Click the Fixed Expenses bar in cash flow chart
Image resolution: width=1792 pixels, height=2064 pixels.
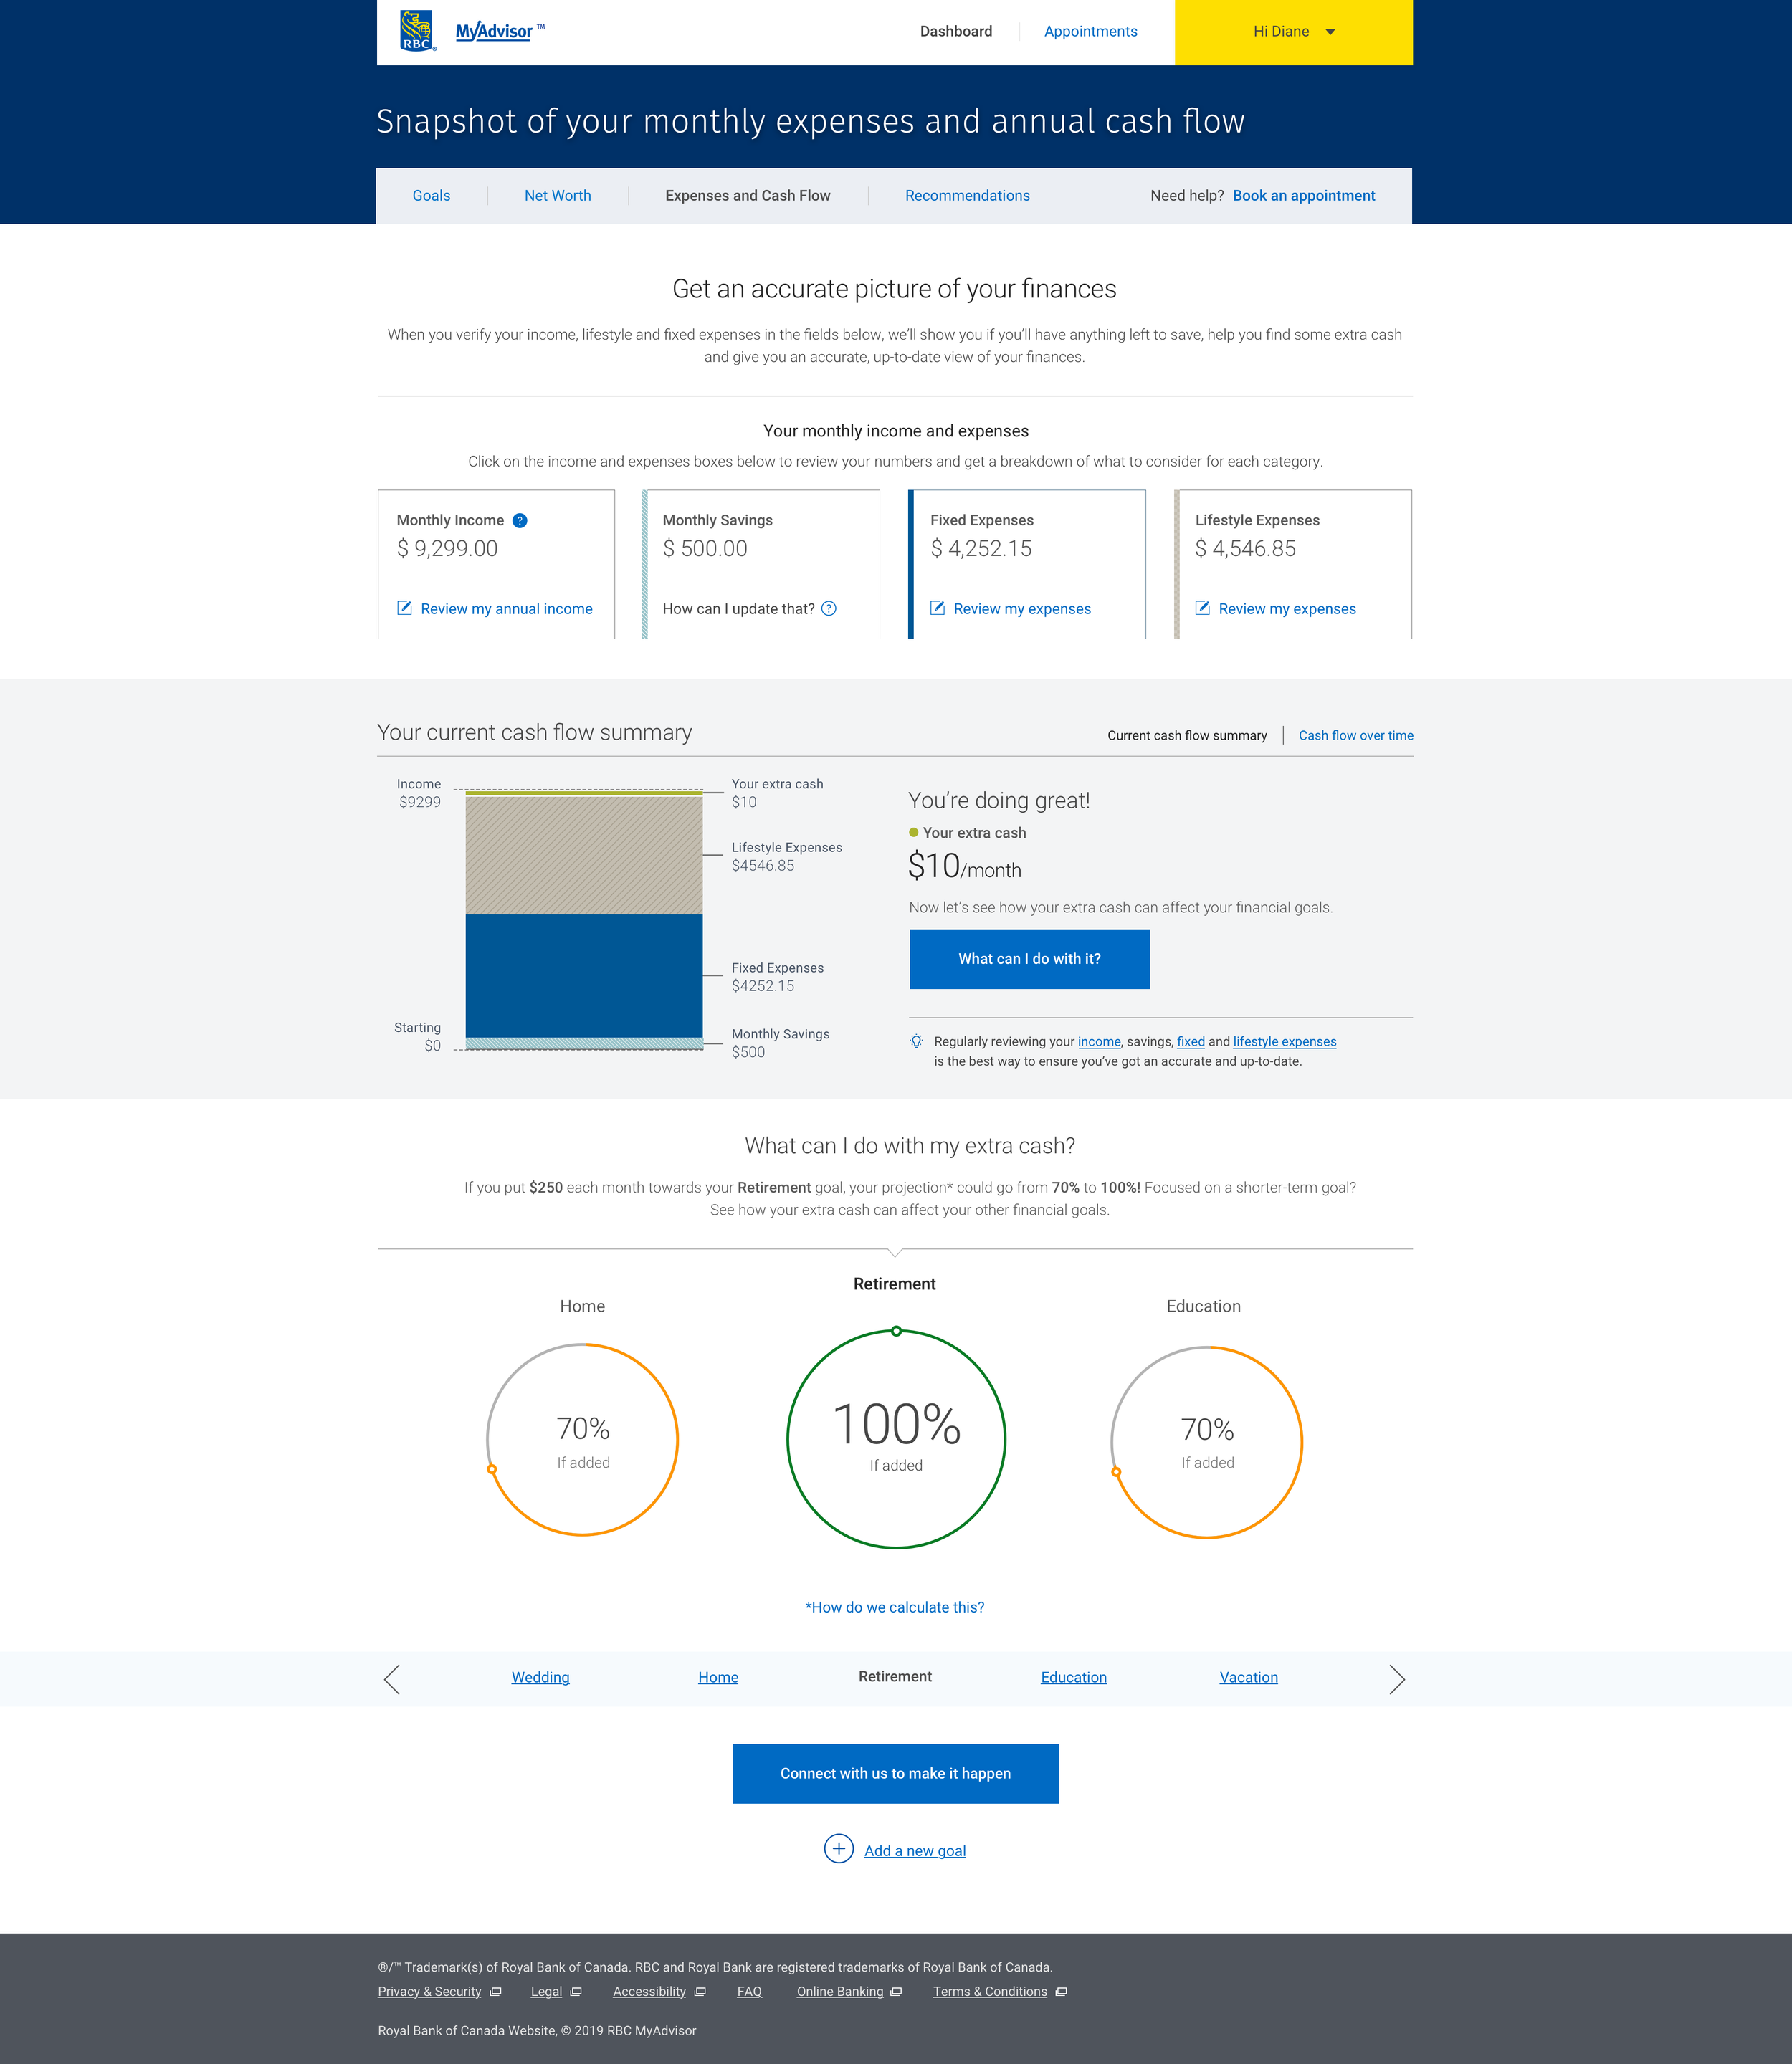(x=584, y=975)
